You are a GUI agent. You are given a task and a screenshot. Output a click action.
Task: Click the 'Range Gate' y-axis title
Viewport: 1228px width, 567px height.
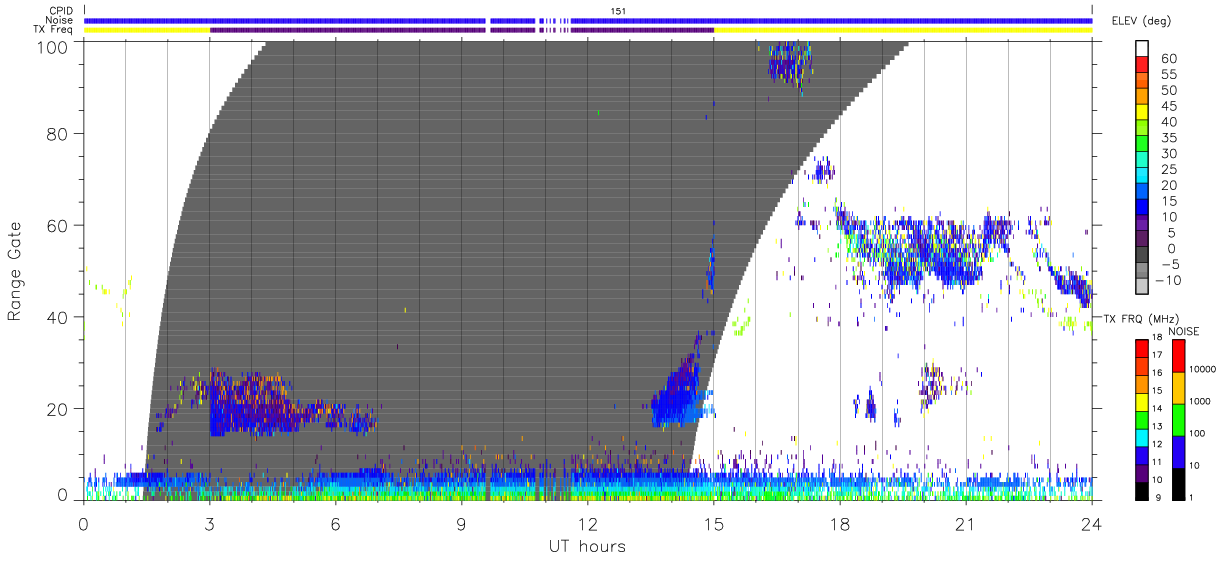pos(15,273)
